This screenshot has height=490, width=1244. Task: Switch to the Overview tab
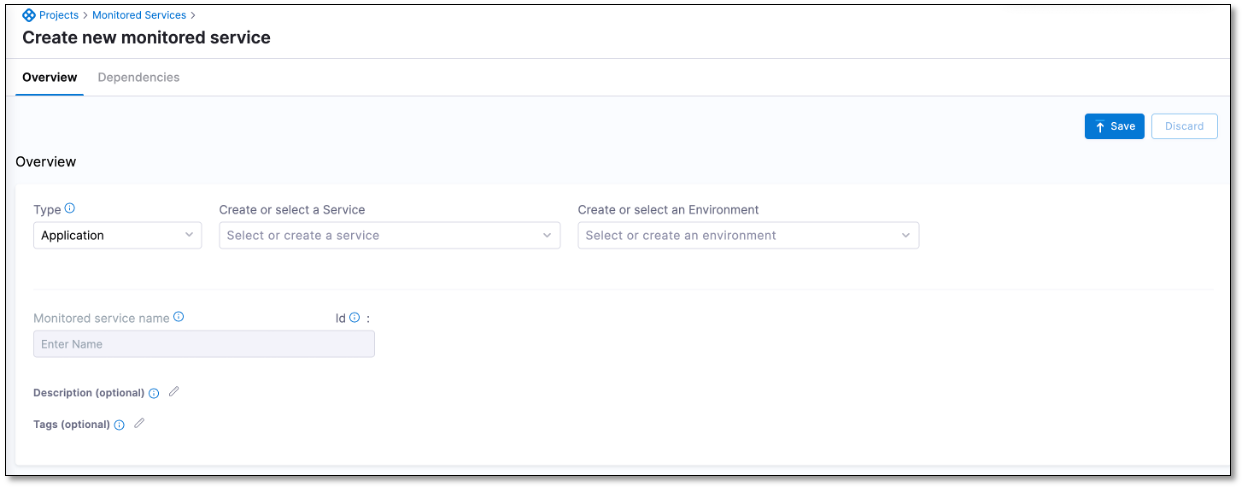pos(50,77)
